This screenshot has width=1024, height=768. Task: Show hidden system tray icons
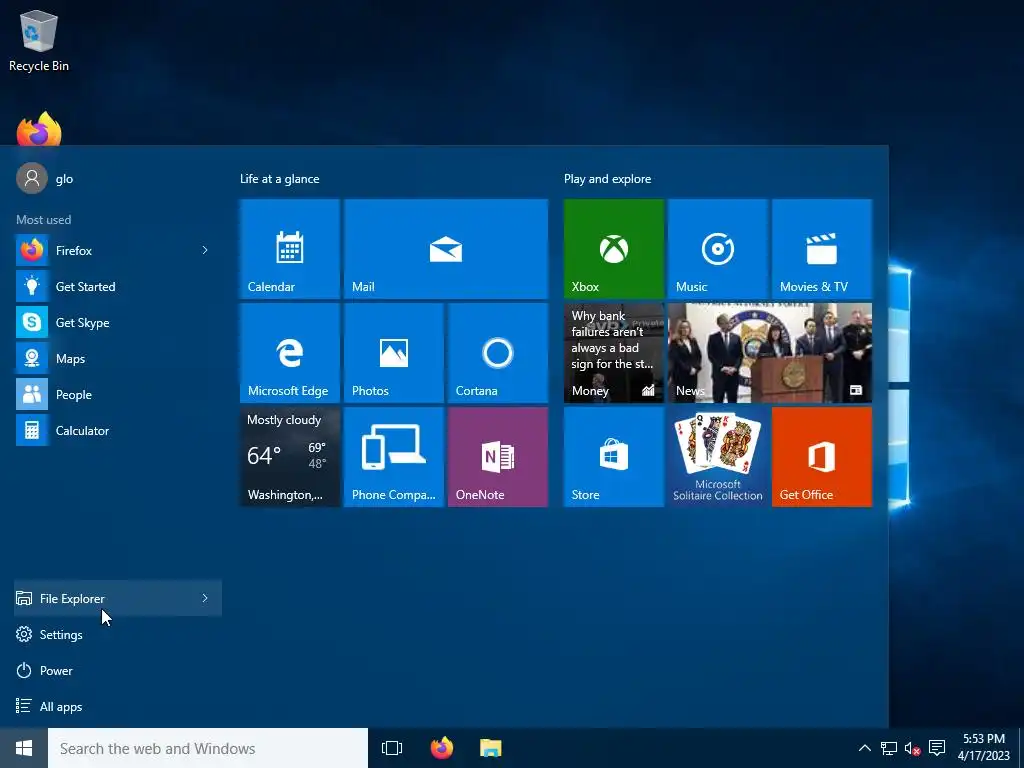tap(864, 748)
